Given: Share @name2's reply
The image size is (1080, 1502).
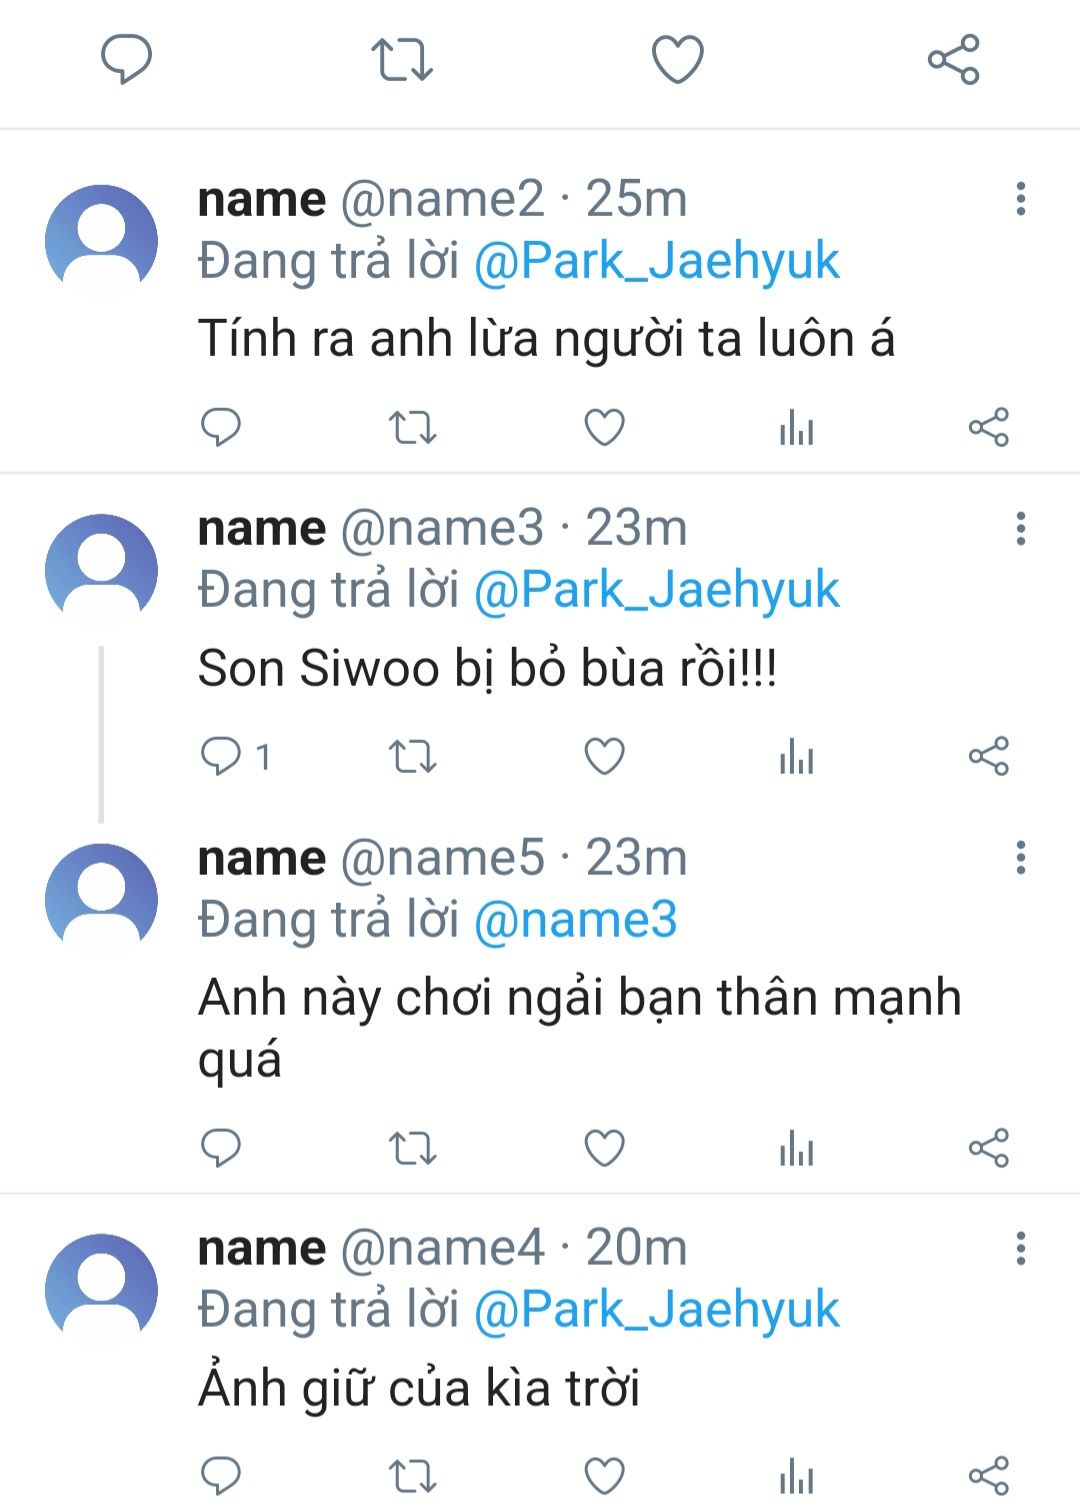Looking at the screenshot, I should 988,428.
